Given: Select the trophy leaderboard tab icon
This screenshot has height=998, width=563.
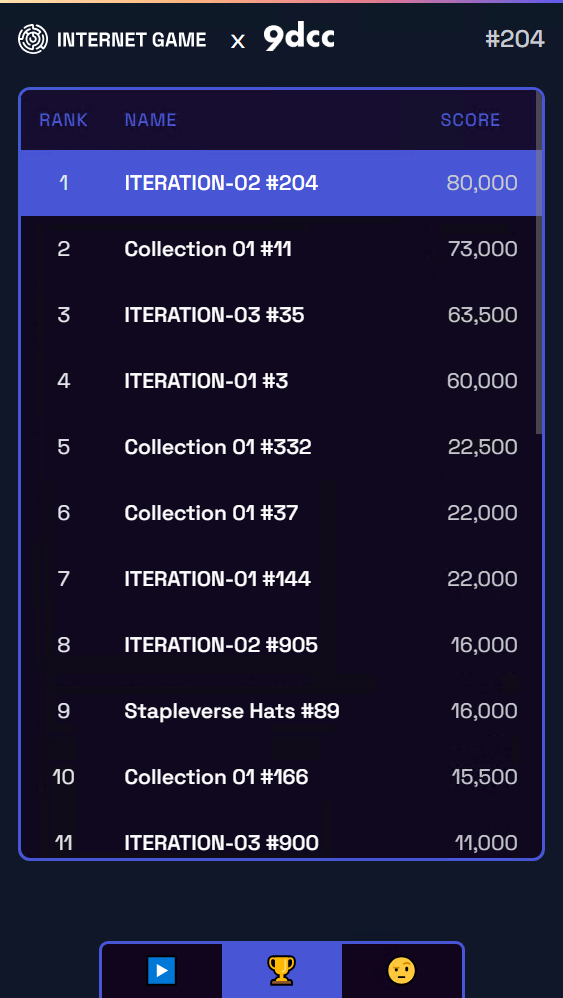Looking at the screenshot, I should (x=282, y=971).
